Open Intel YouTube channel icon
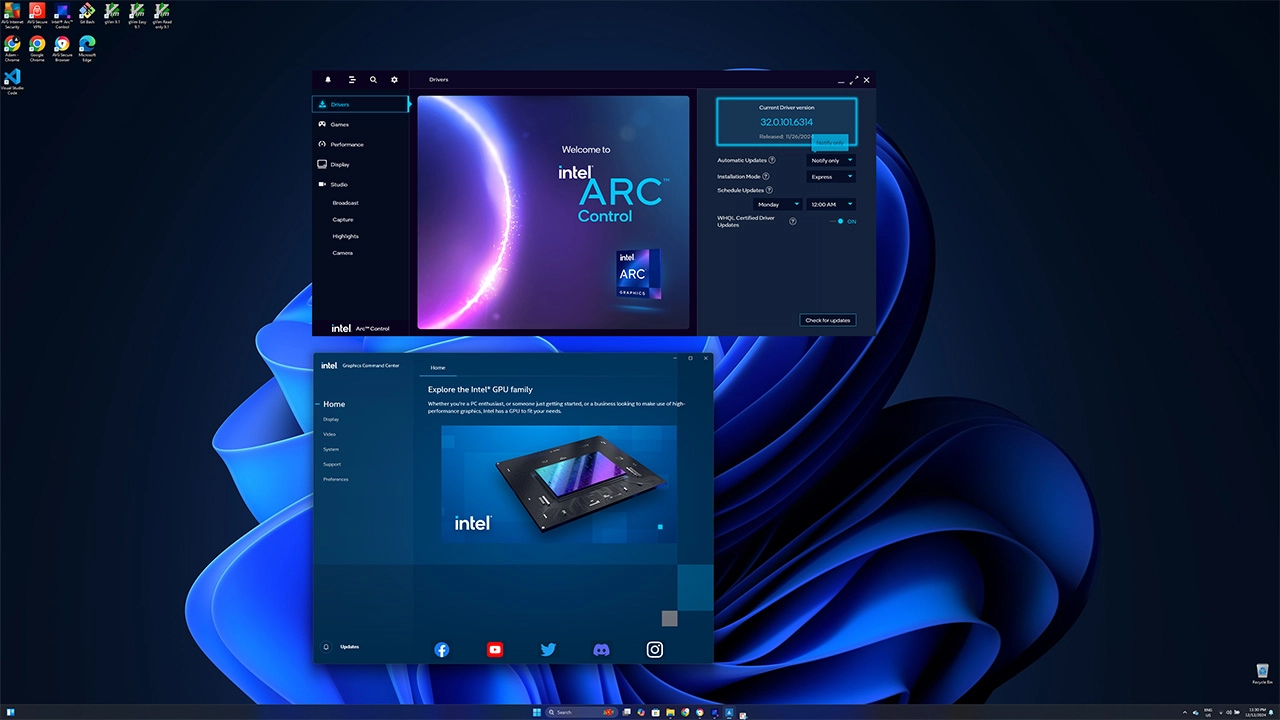 coord(495,650)
